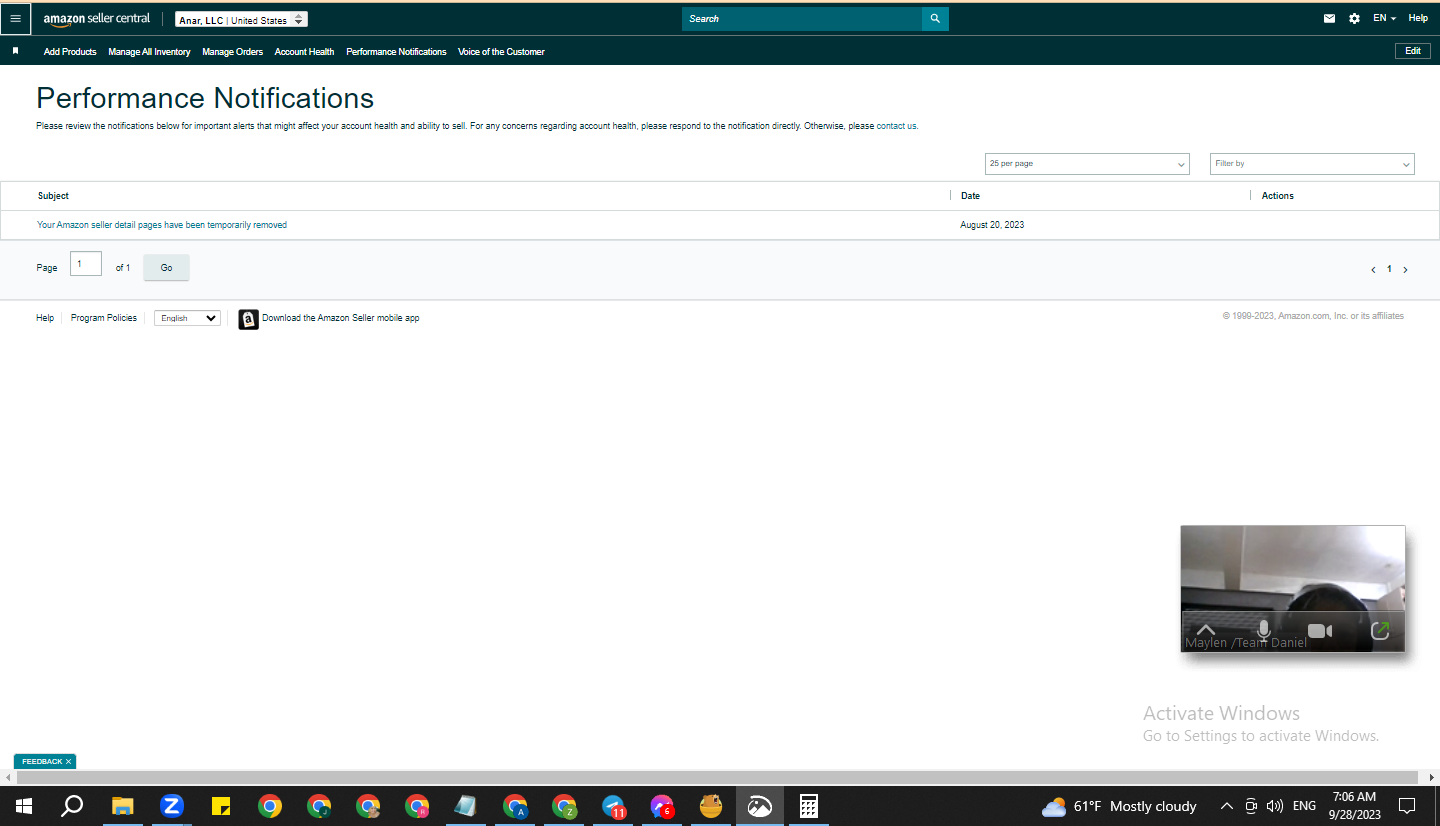
Task: Click Download the Amazon Seller mobile app
Action: (x=341, y=318)
